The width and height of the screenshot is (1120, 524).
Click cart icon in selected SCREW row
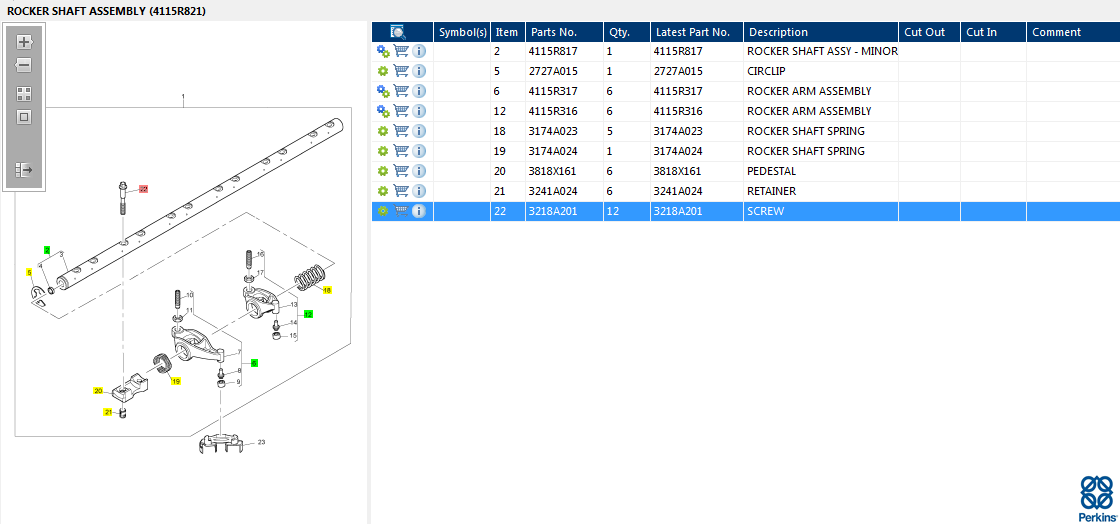[401, 211]
